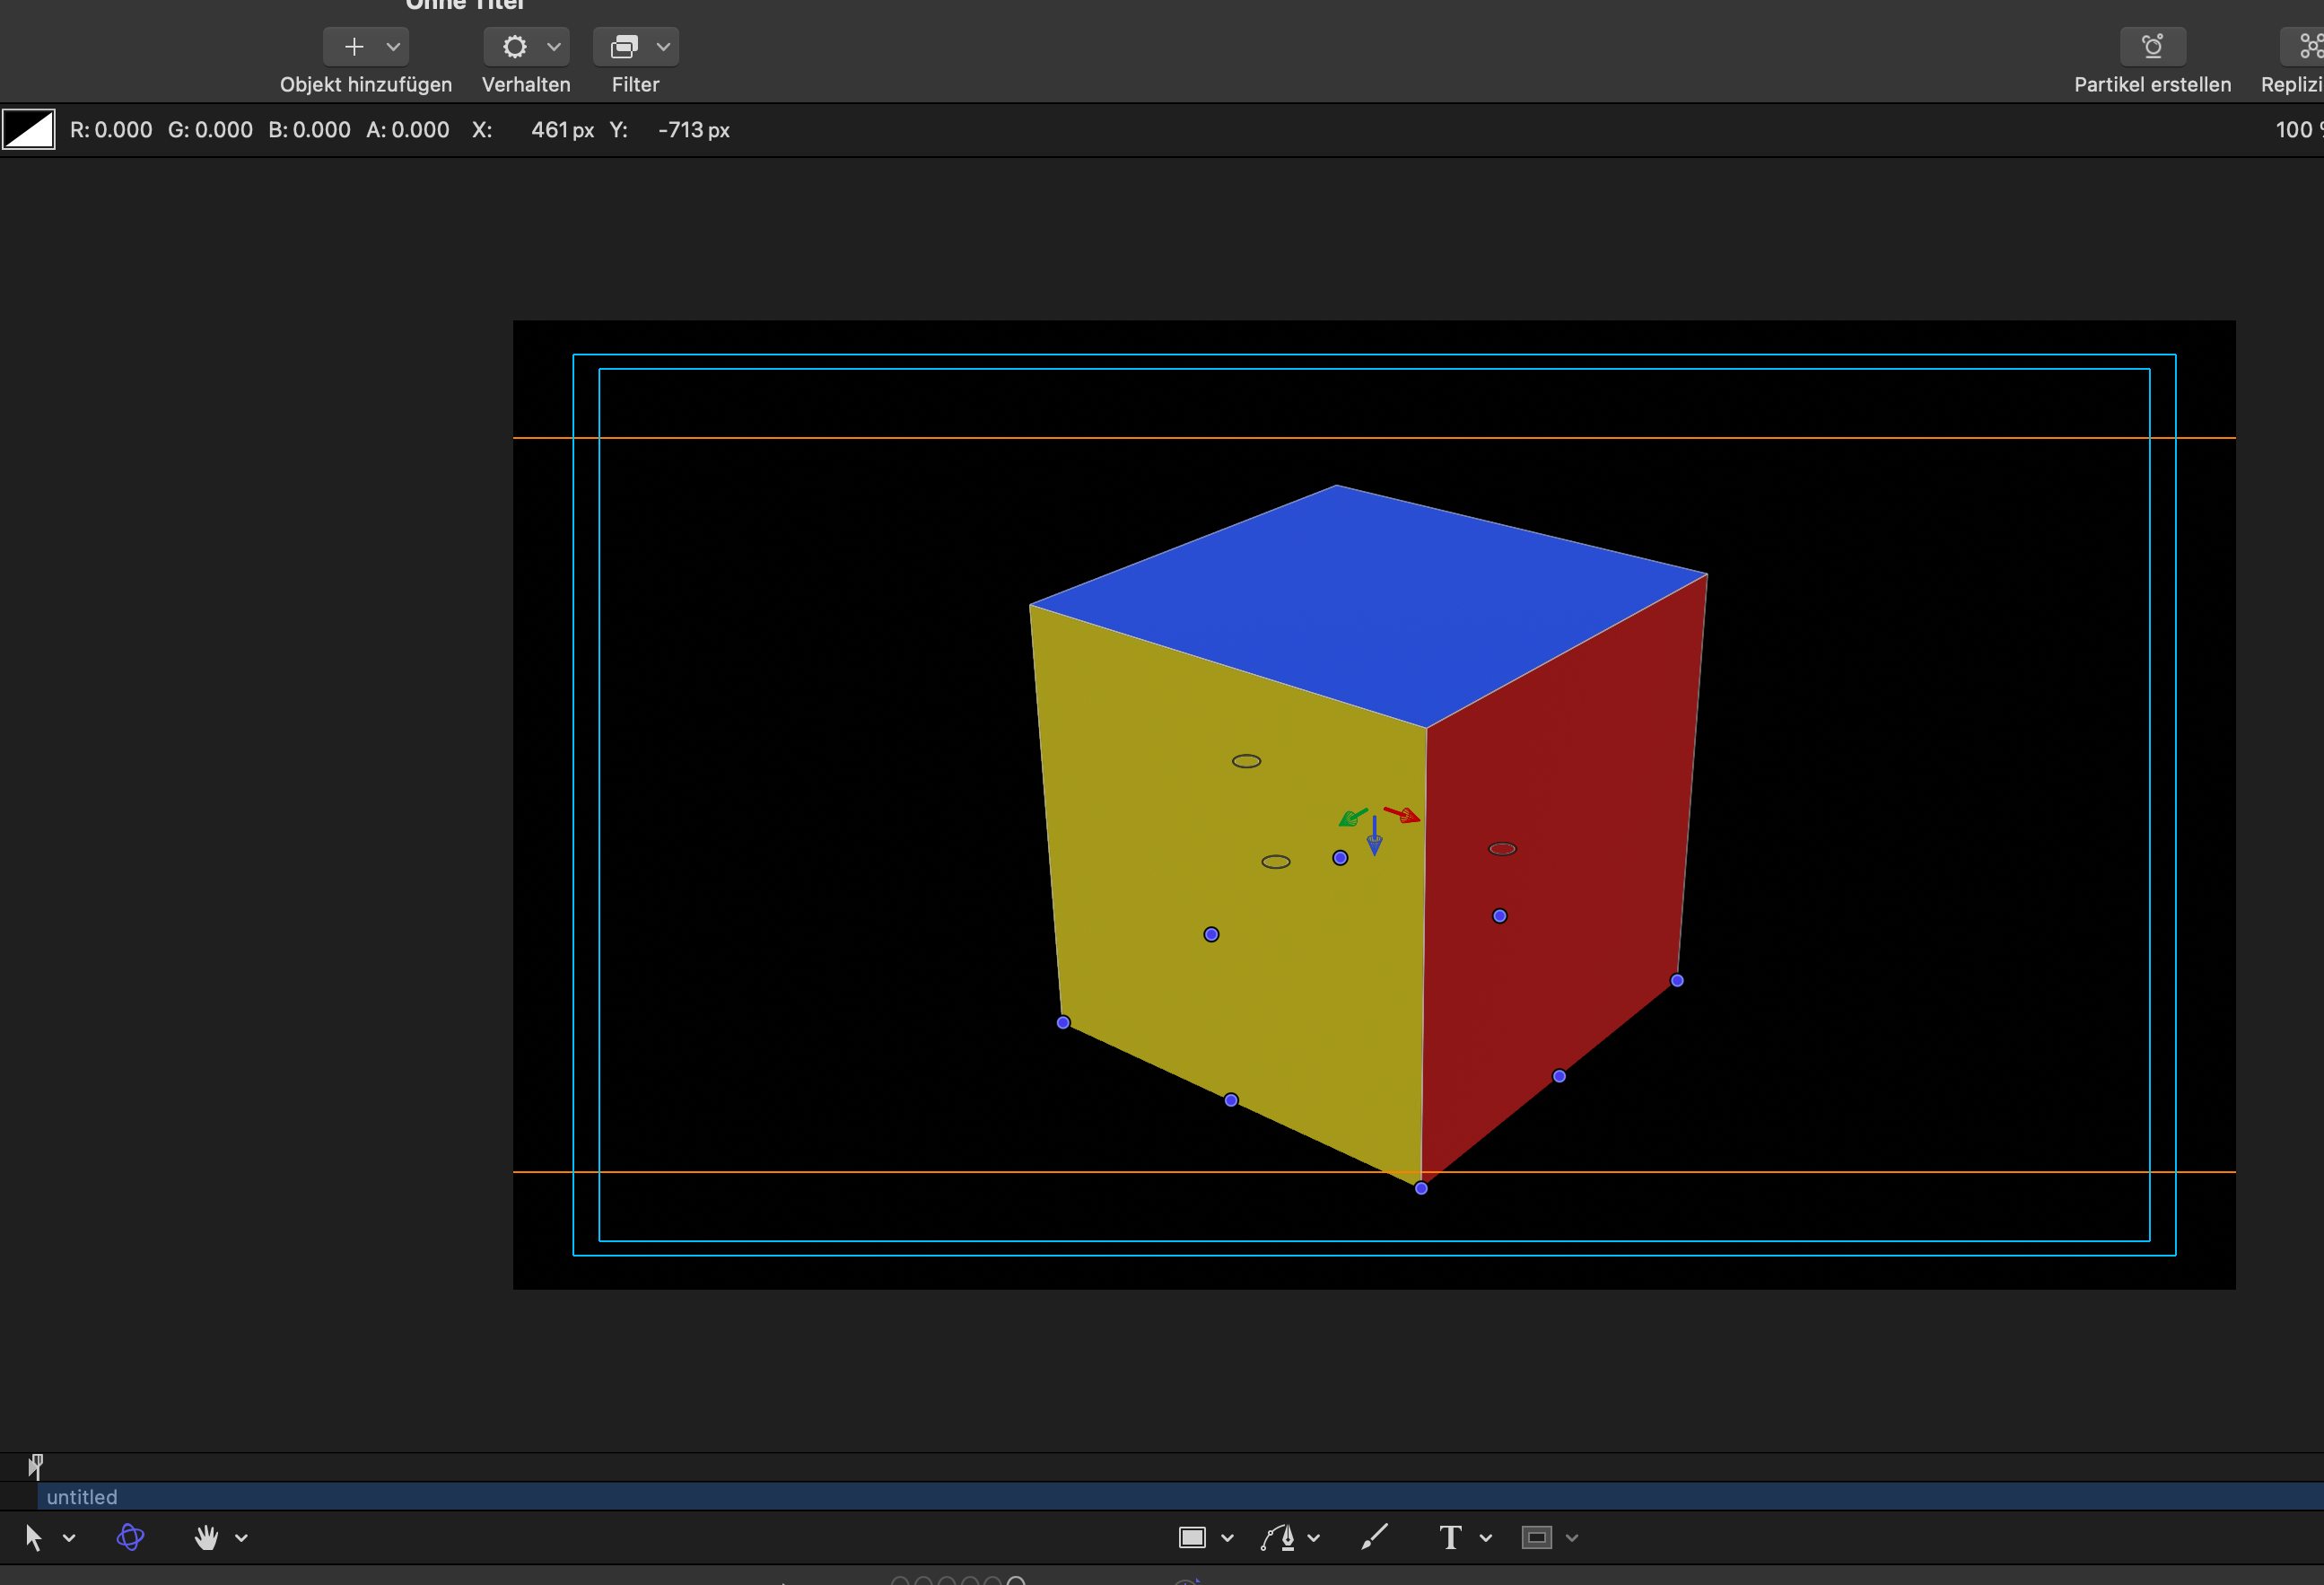Click control point at red face's bottom-right corner
Viewport: 2324px width, 1585px height.
[x=1677, y=981]
